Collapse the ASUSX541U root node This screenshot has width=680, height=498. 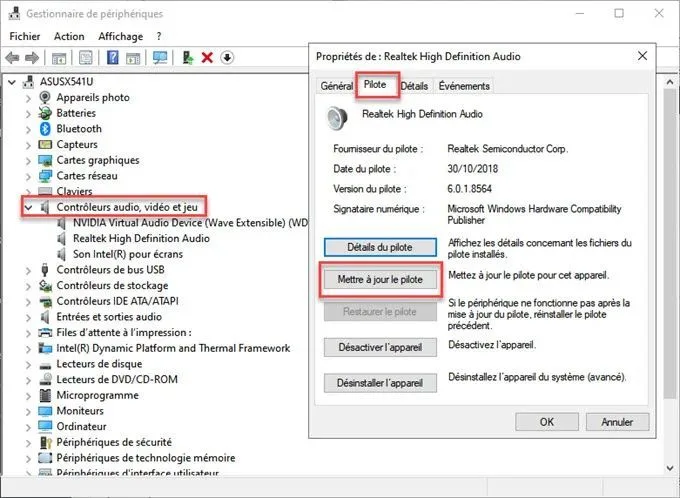tap(12, 82)
